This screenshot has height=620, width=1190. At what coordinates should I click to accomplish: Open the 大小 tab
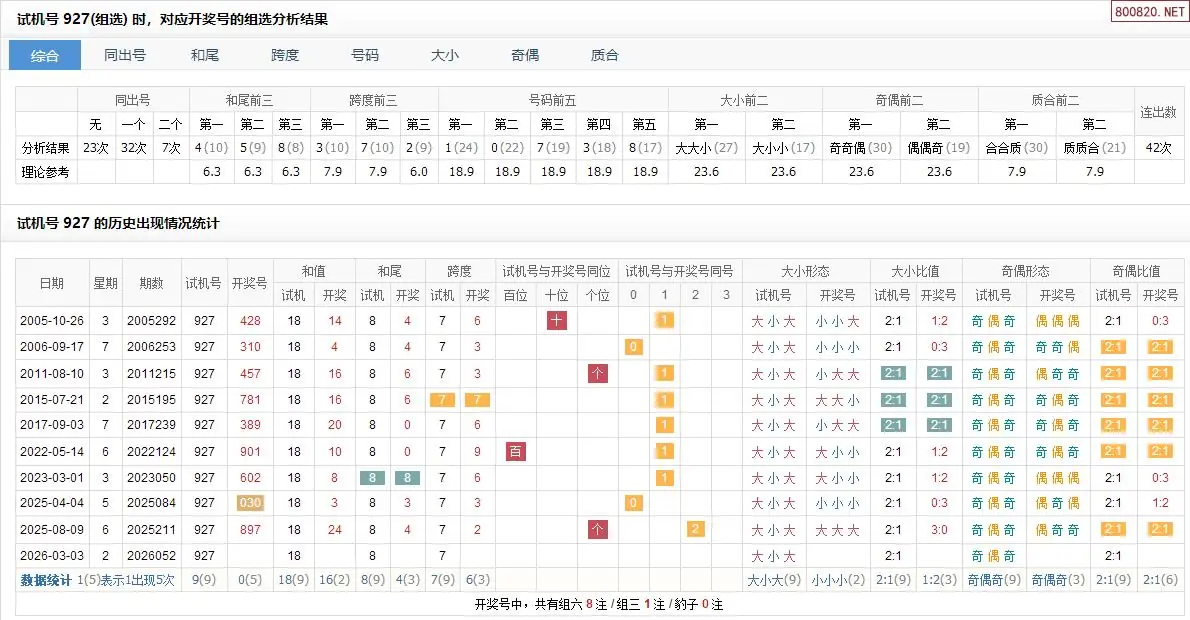445,55
